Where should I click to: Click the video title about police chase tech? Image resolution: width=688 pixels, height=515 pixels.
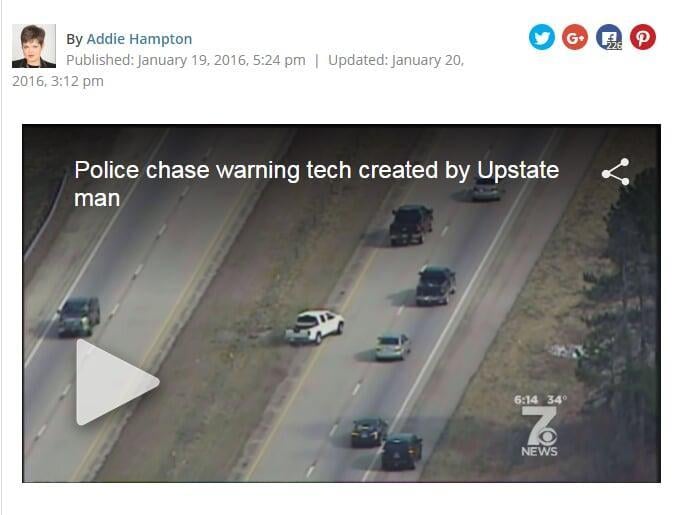pyautogui.click(x=316, y=183)
